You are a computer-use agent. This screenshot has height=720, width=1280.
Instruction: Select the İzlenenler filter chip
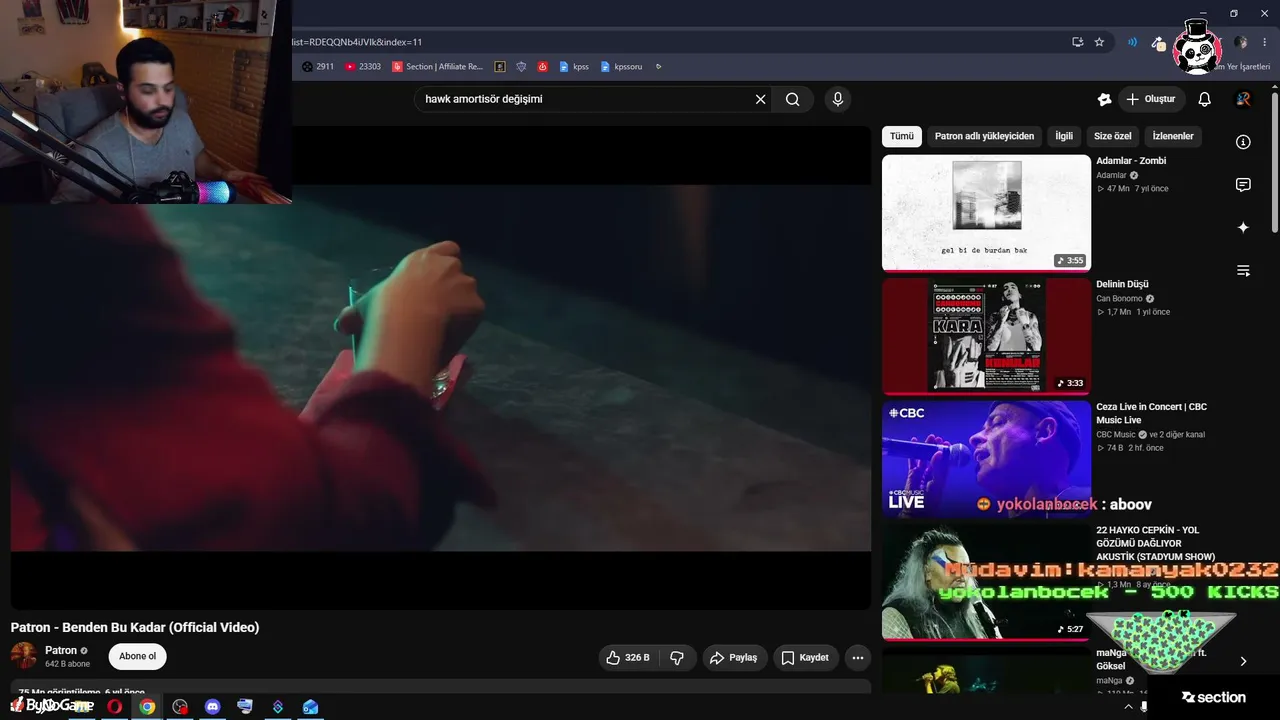click(1173, 136)
